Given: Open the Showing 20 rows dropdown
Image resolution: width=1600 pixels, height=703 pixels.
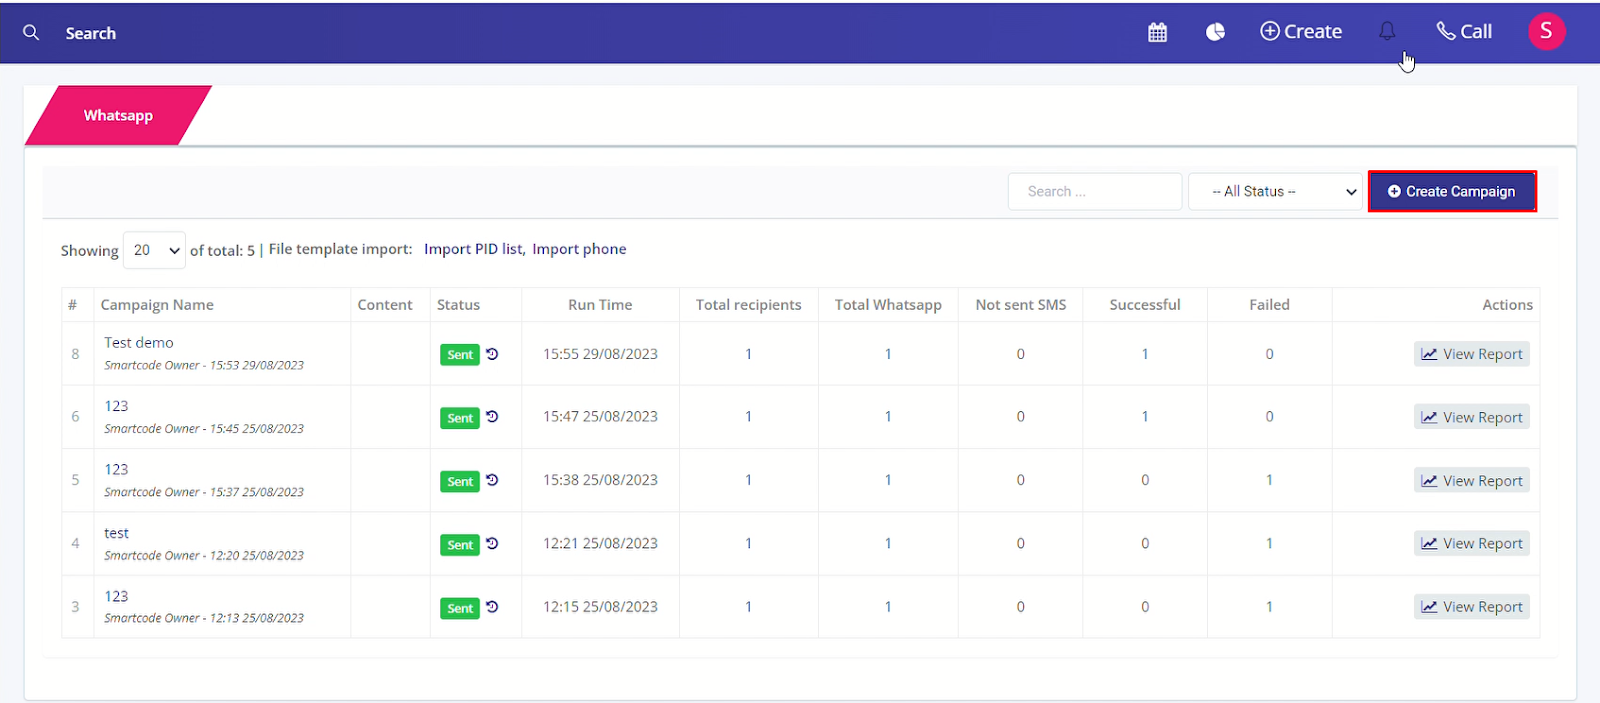Looking at the screenshot, I should coord(154,250).
